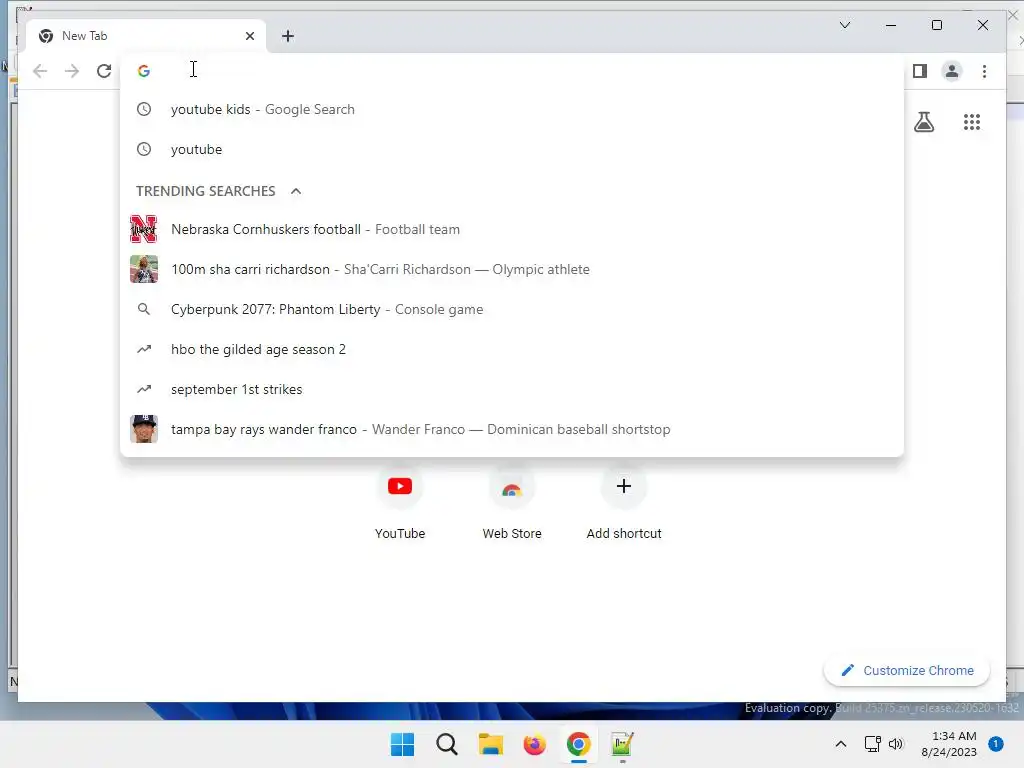The width and height of the screenshot is (1024, 768).
Task: Click the Chrome taskbar icon
Action: click(579, 744)
